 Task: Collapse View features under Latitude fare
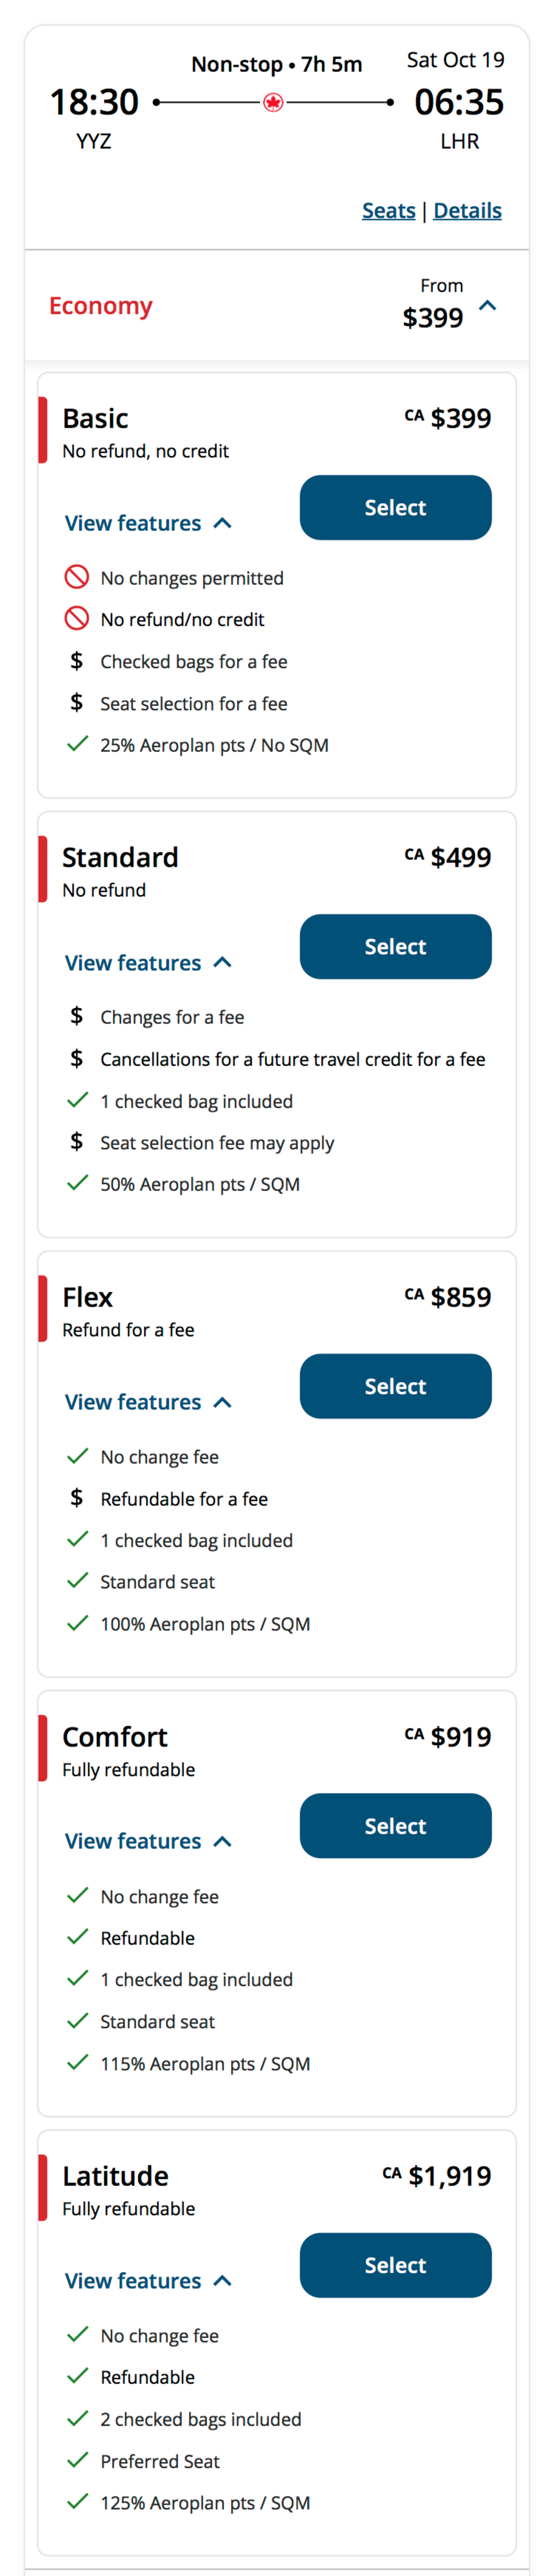pyautogui.click(x=148, y=2281)
